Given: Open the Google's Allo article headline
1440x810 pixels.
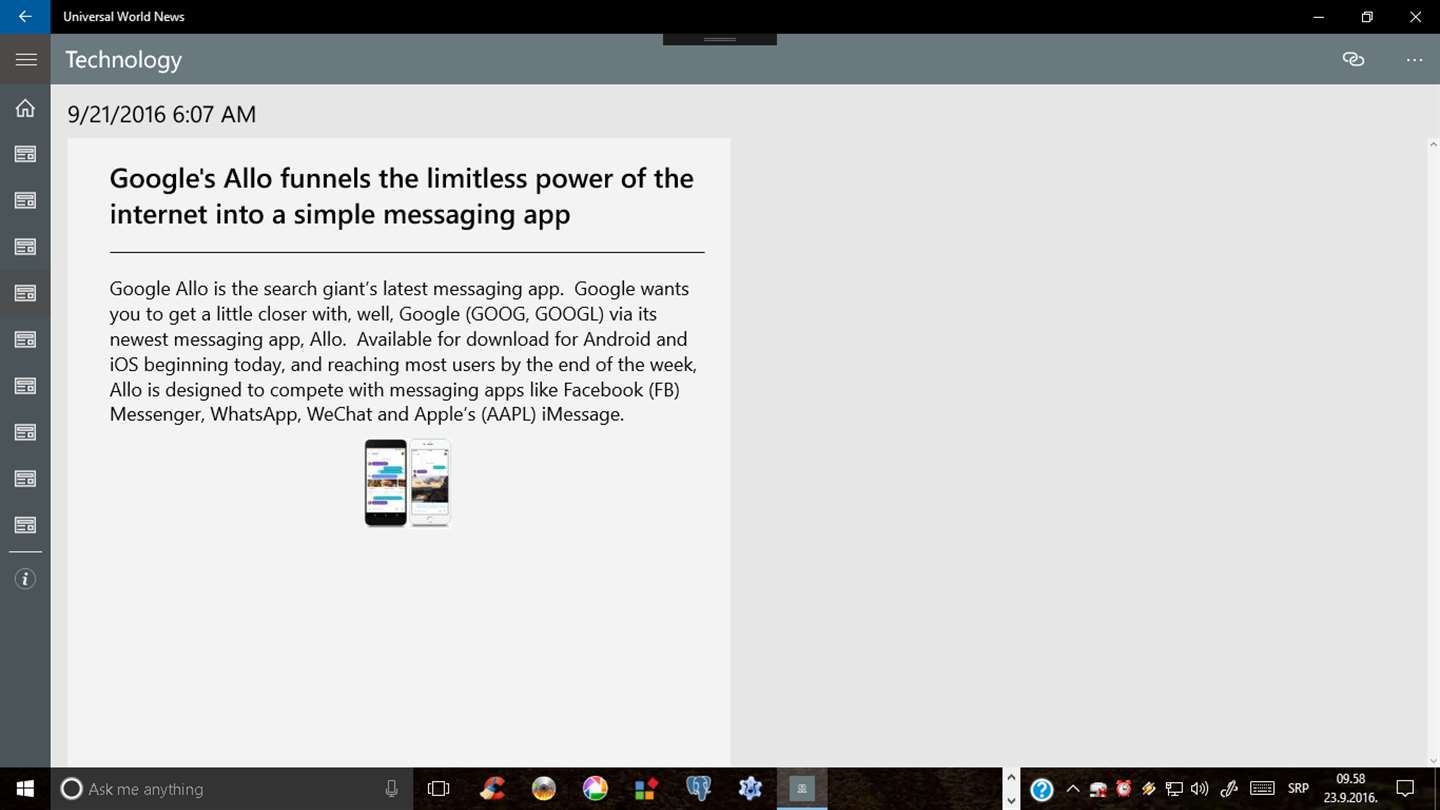Looking at the screenshot, I should click(x=401, y=196).
